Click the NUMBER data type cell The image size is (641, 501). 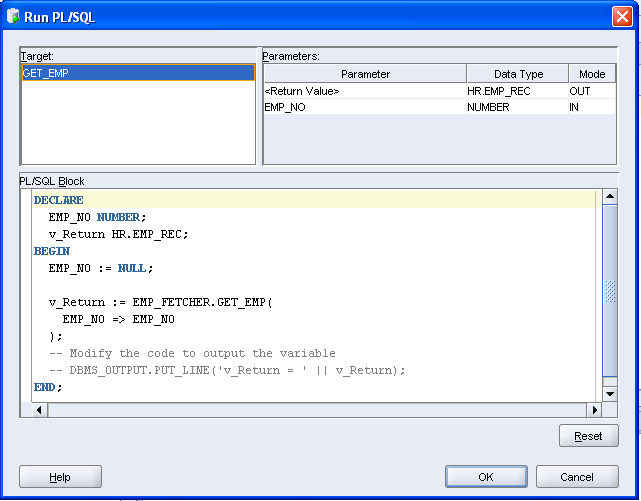click(x=517, y=107)
